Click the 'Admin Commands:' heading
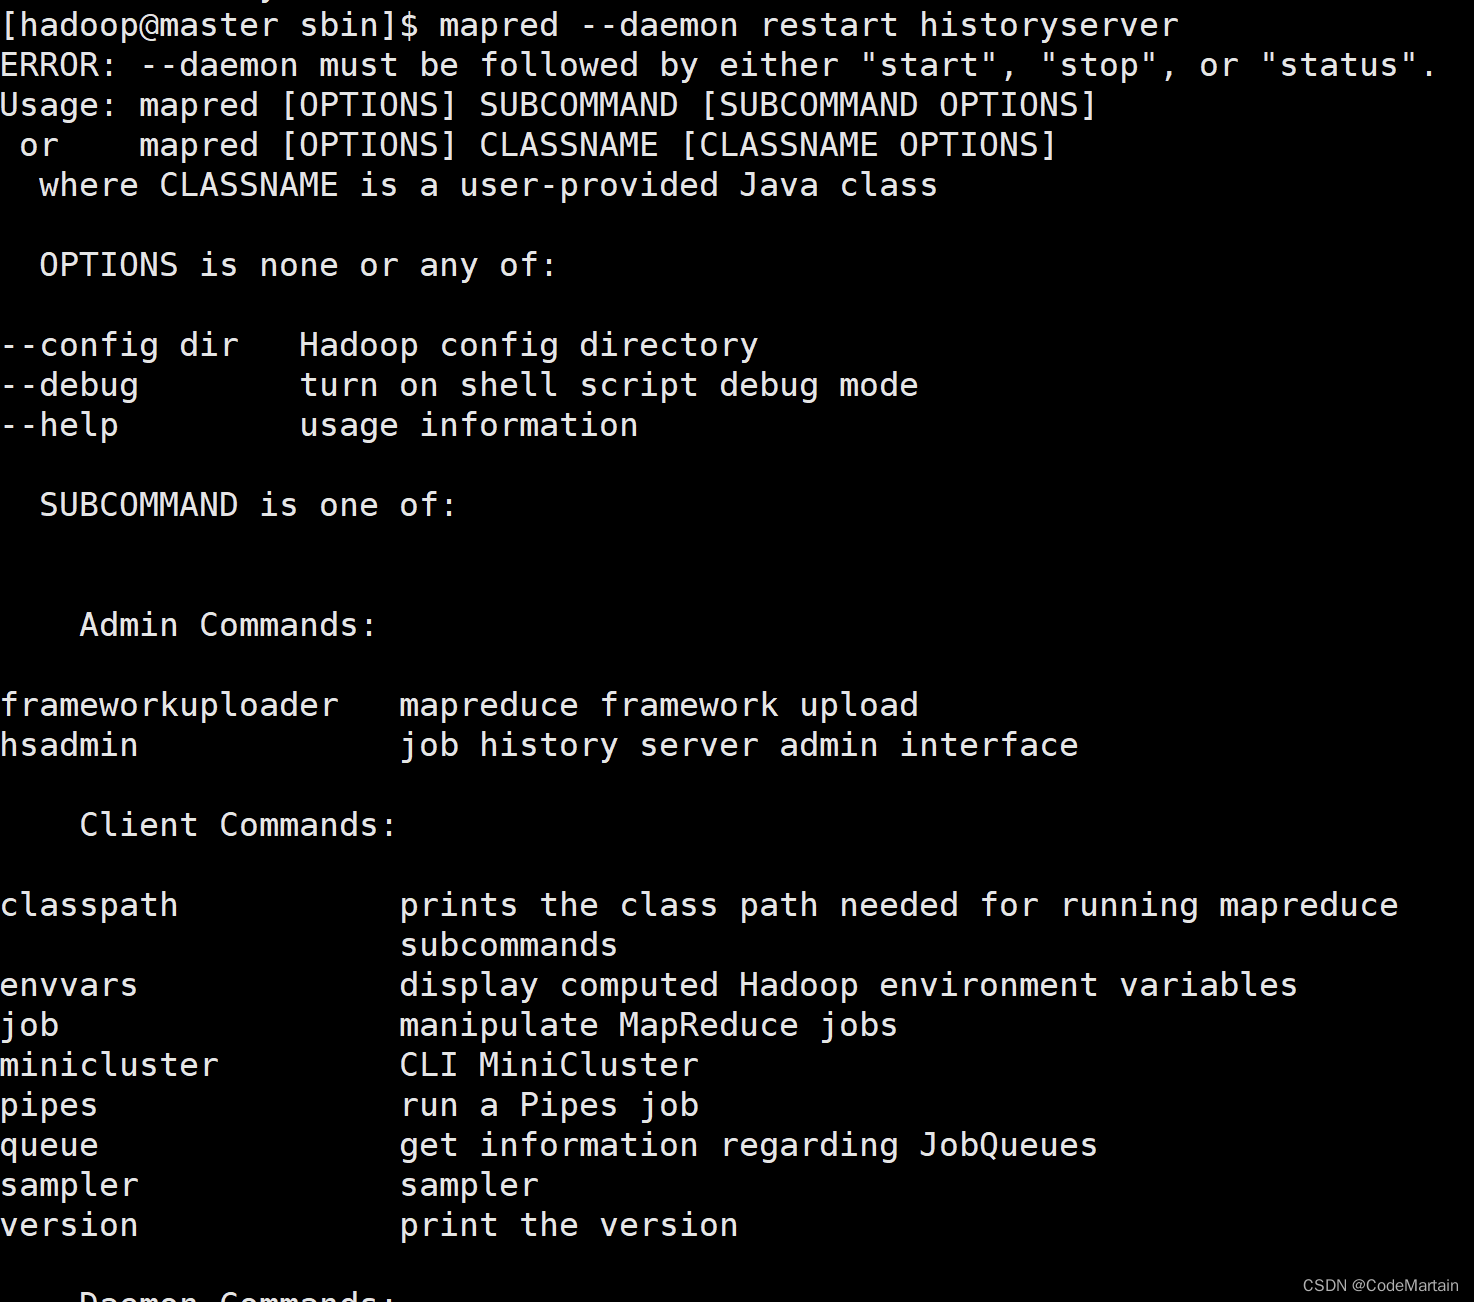Image resolution: width=1474 pixels, height=1302 pixels. (228, 625)
